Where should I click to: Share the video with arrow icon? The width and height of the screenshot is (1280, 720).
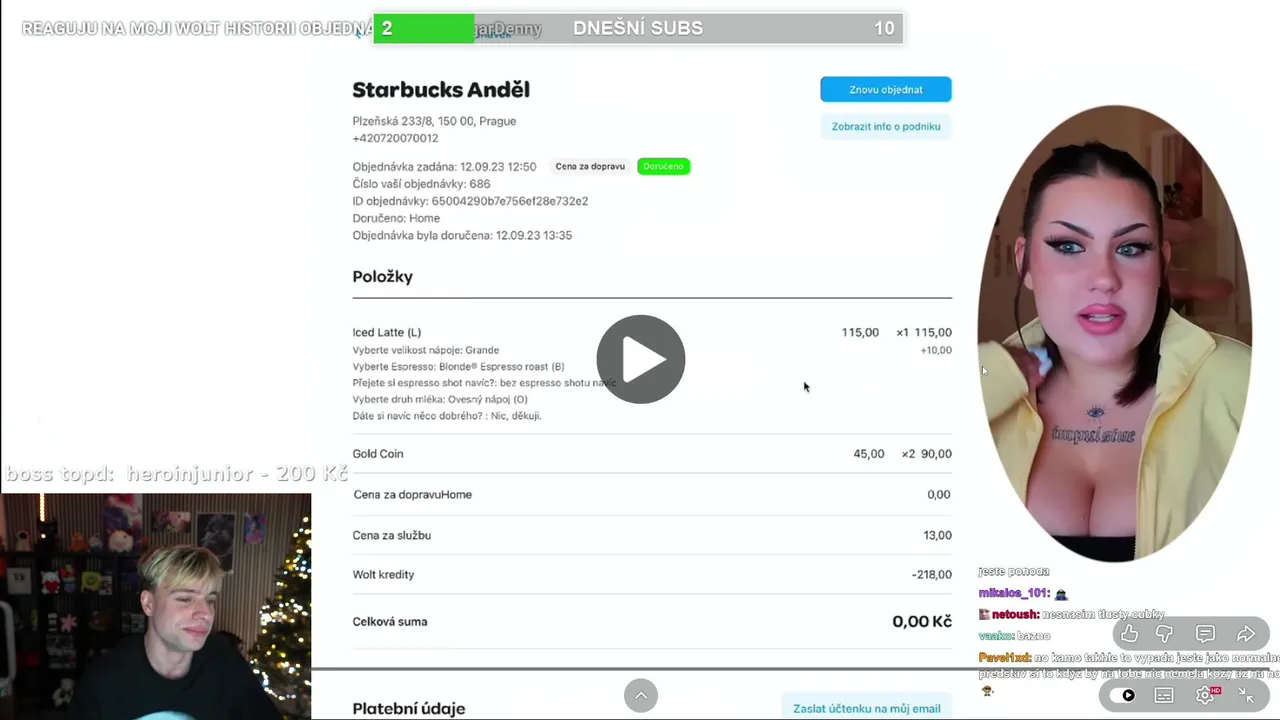tap(1246, 634)
